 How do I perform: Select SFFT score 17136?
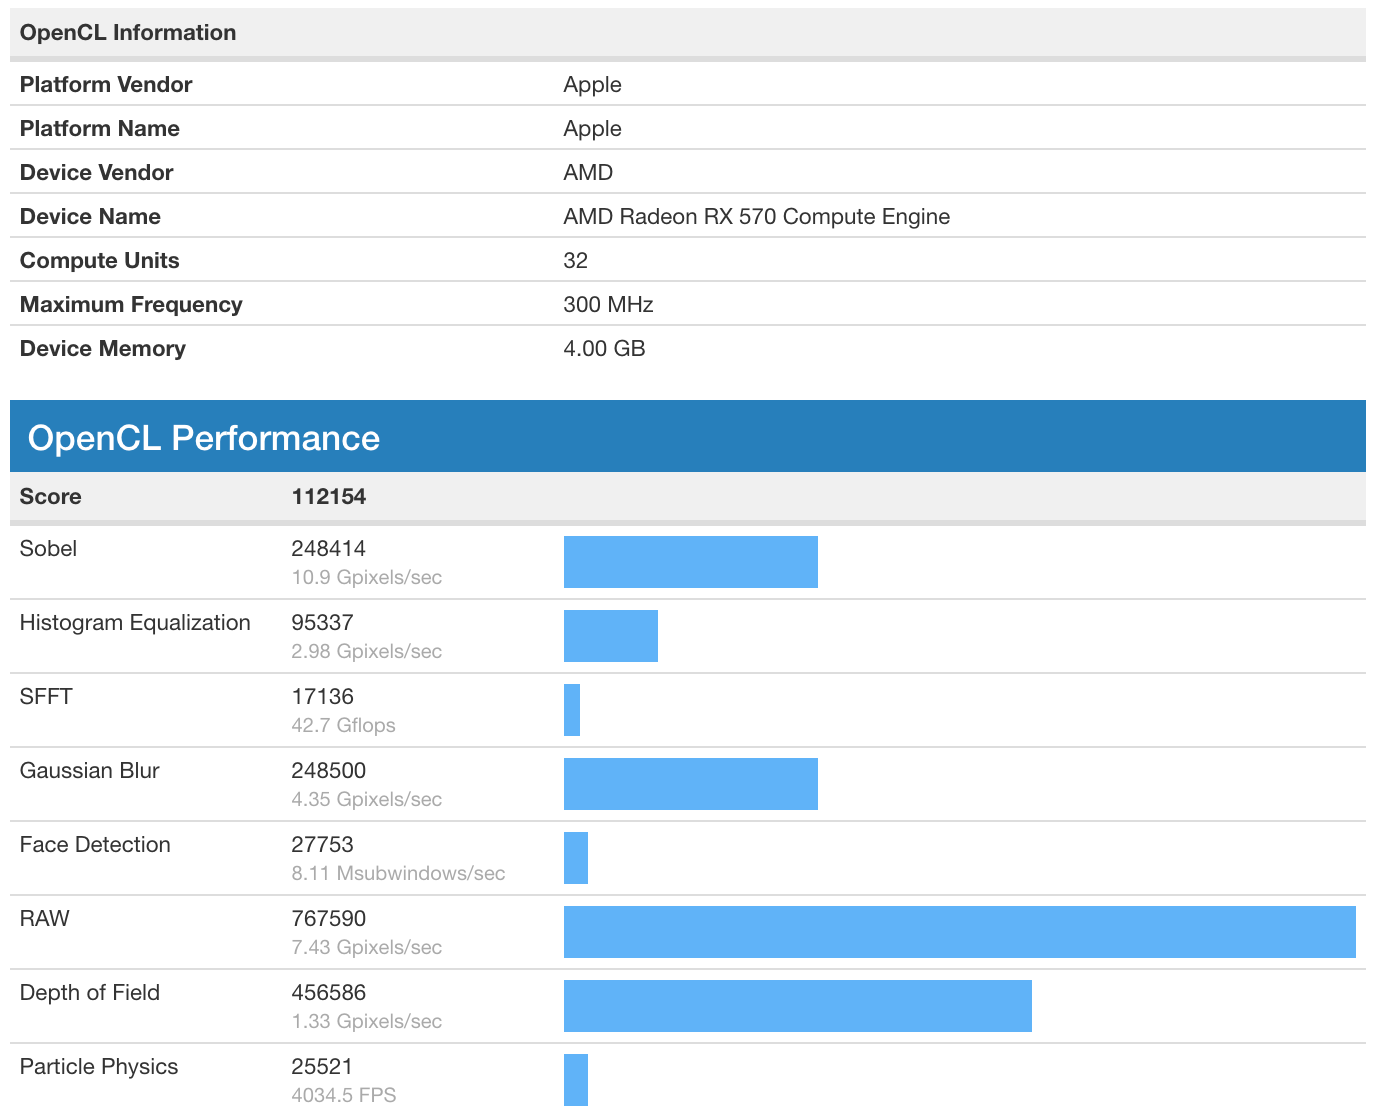323,696
